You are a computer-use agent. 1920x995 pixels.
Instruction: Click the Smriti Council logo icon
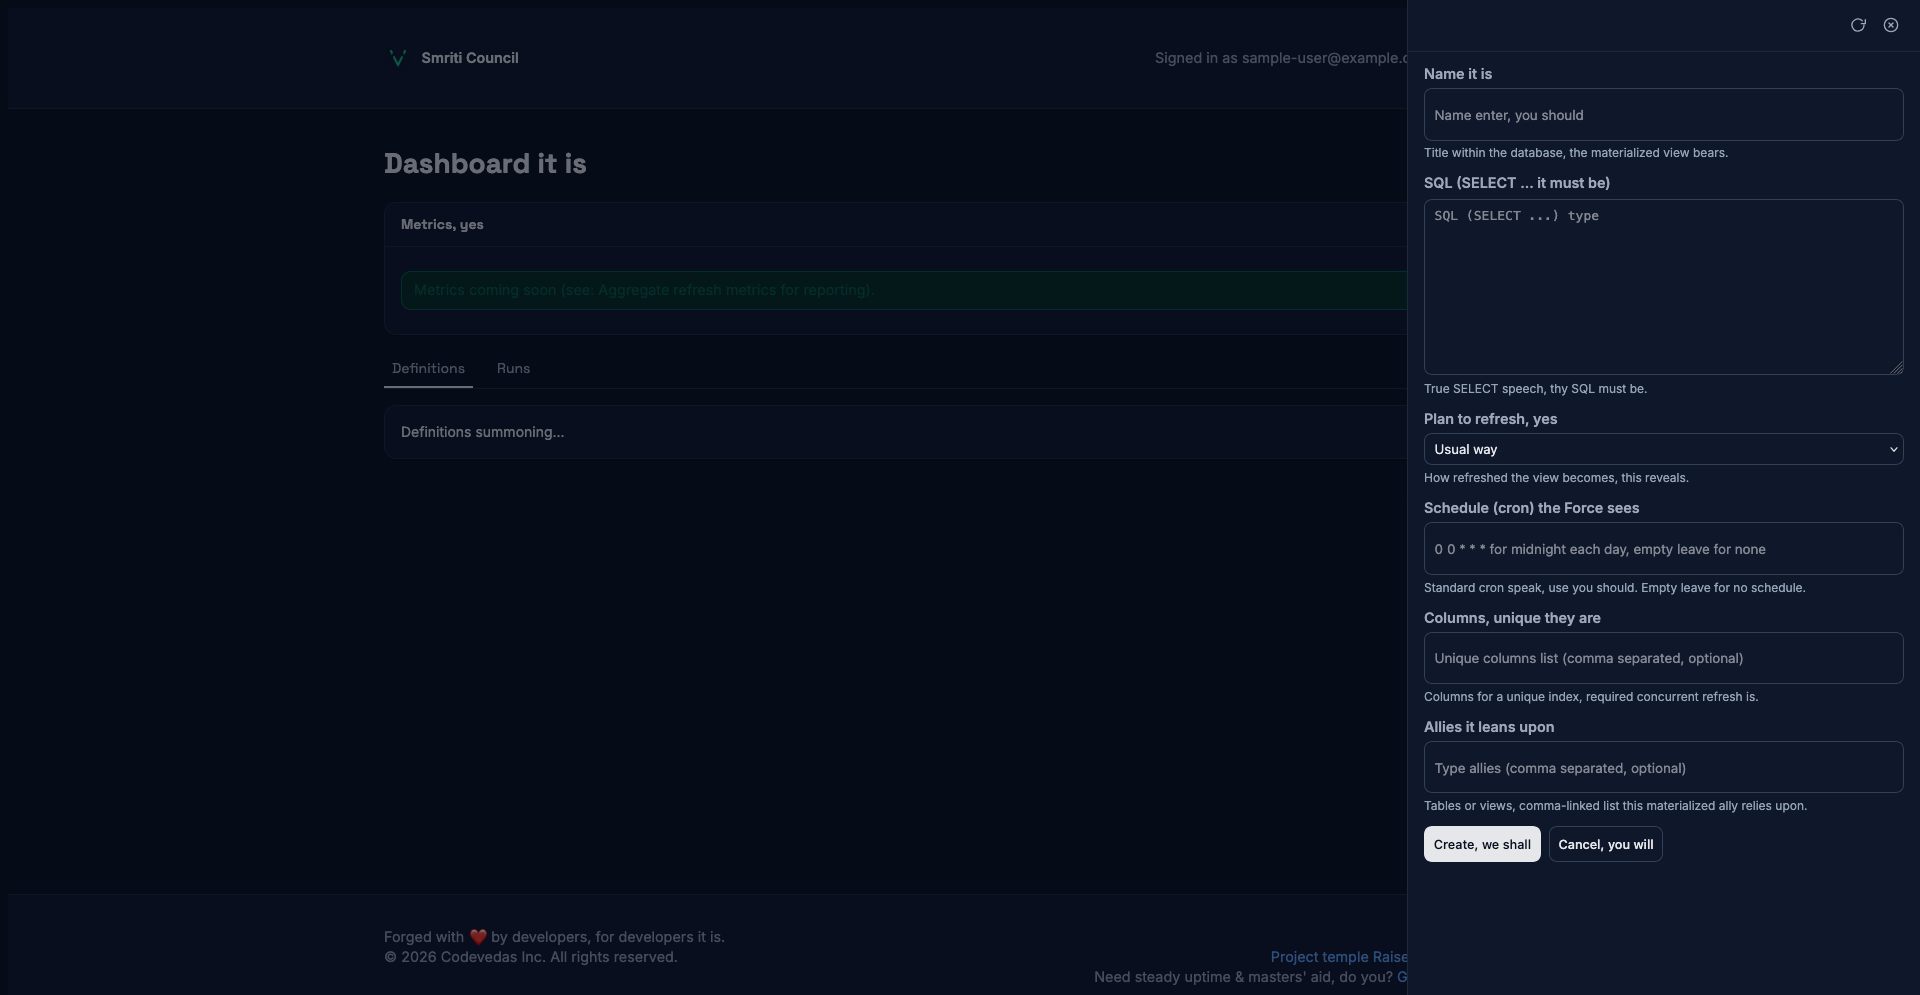pyautogui.click(x=397, y=58)
